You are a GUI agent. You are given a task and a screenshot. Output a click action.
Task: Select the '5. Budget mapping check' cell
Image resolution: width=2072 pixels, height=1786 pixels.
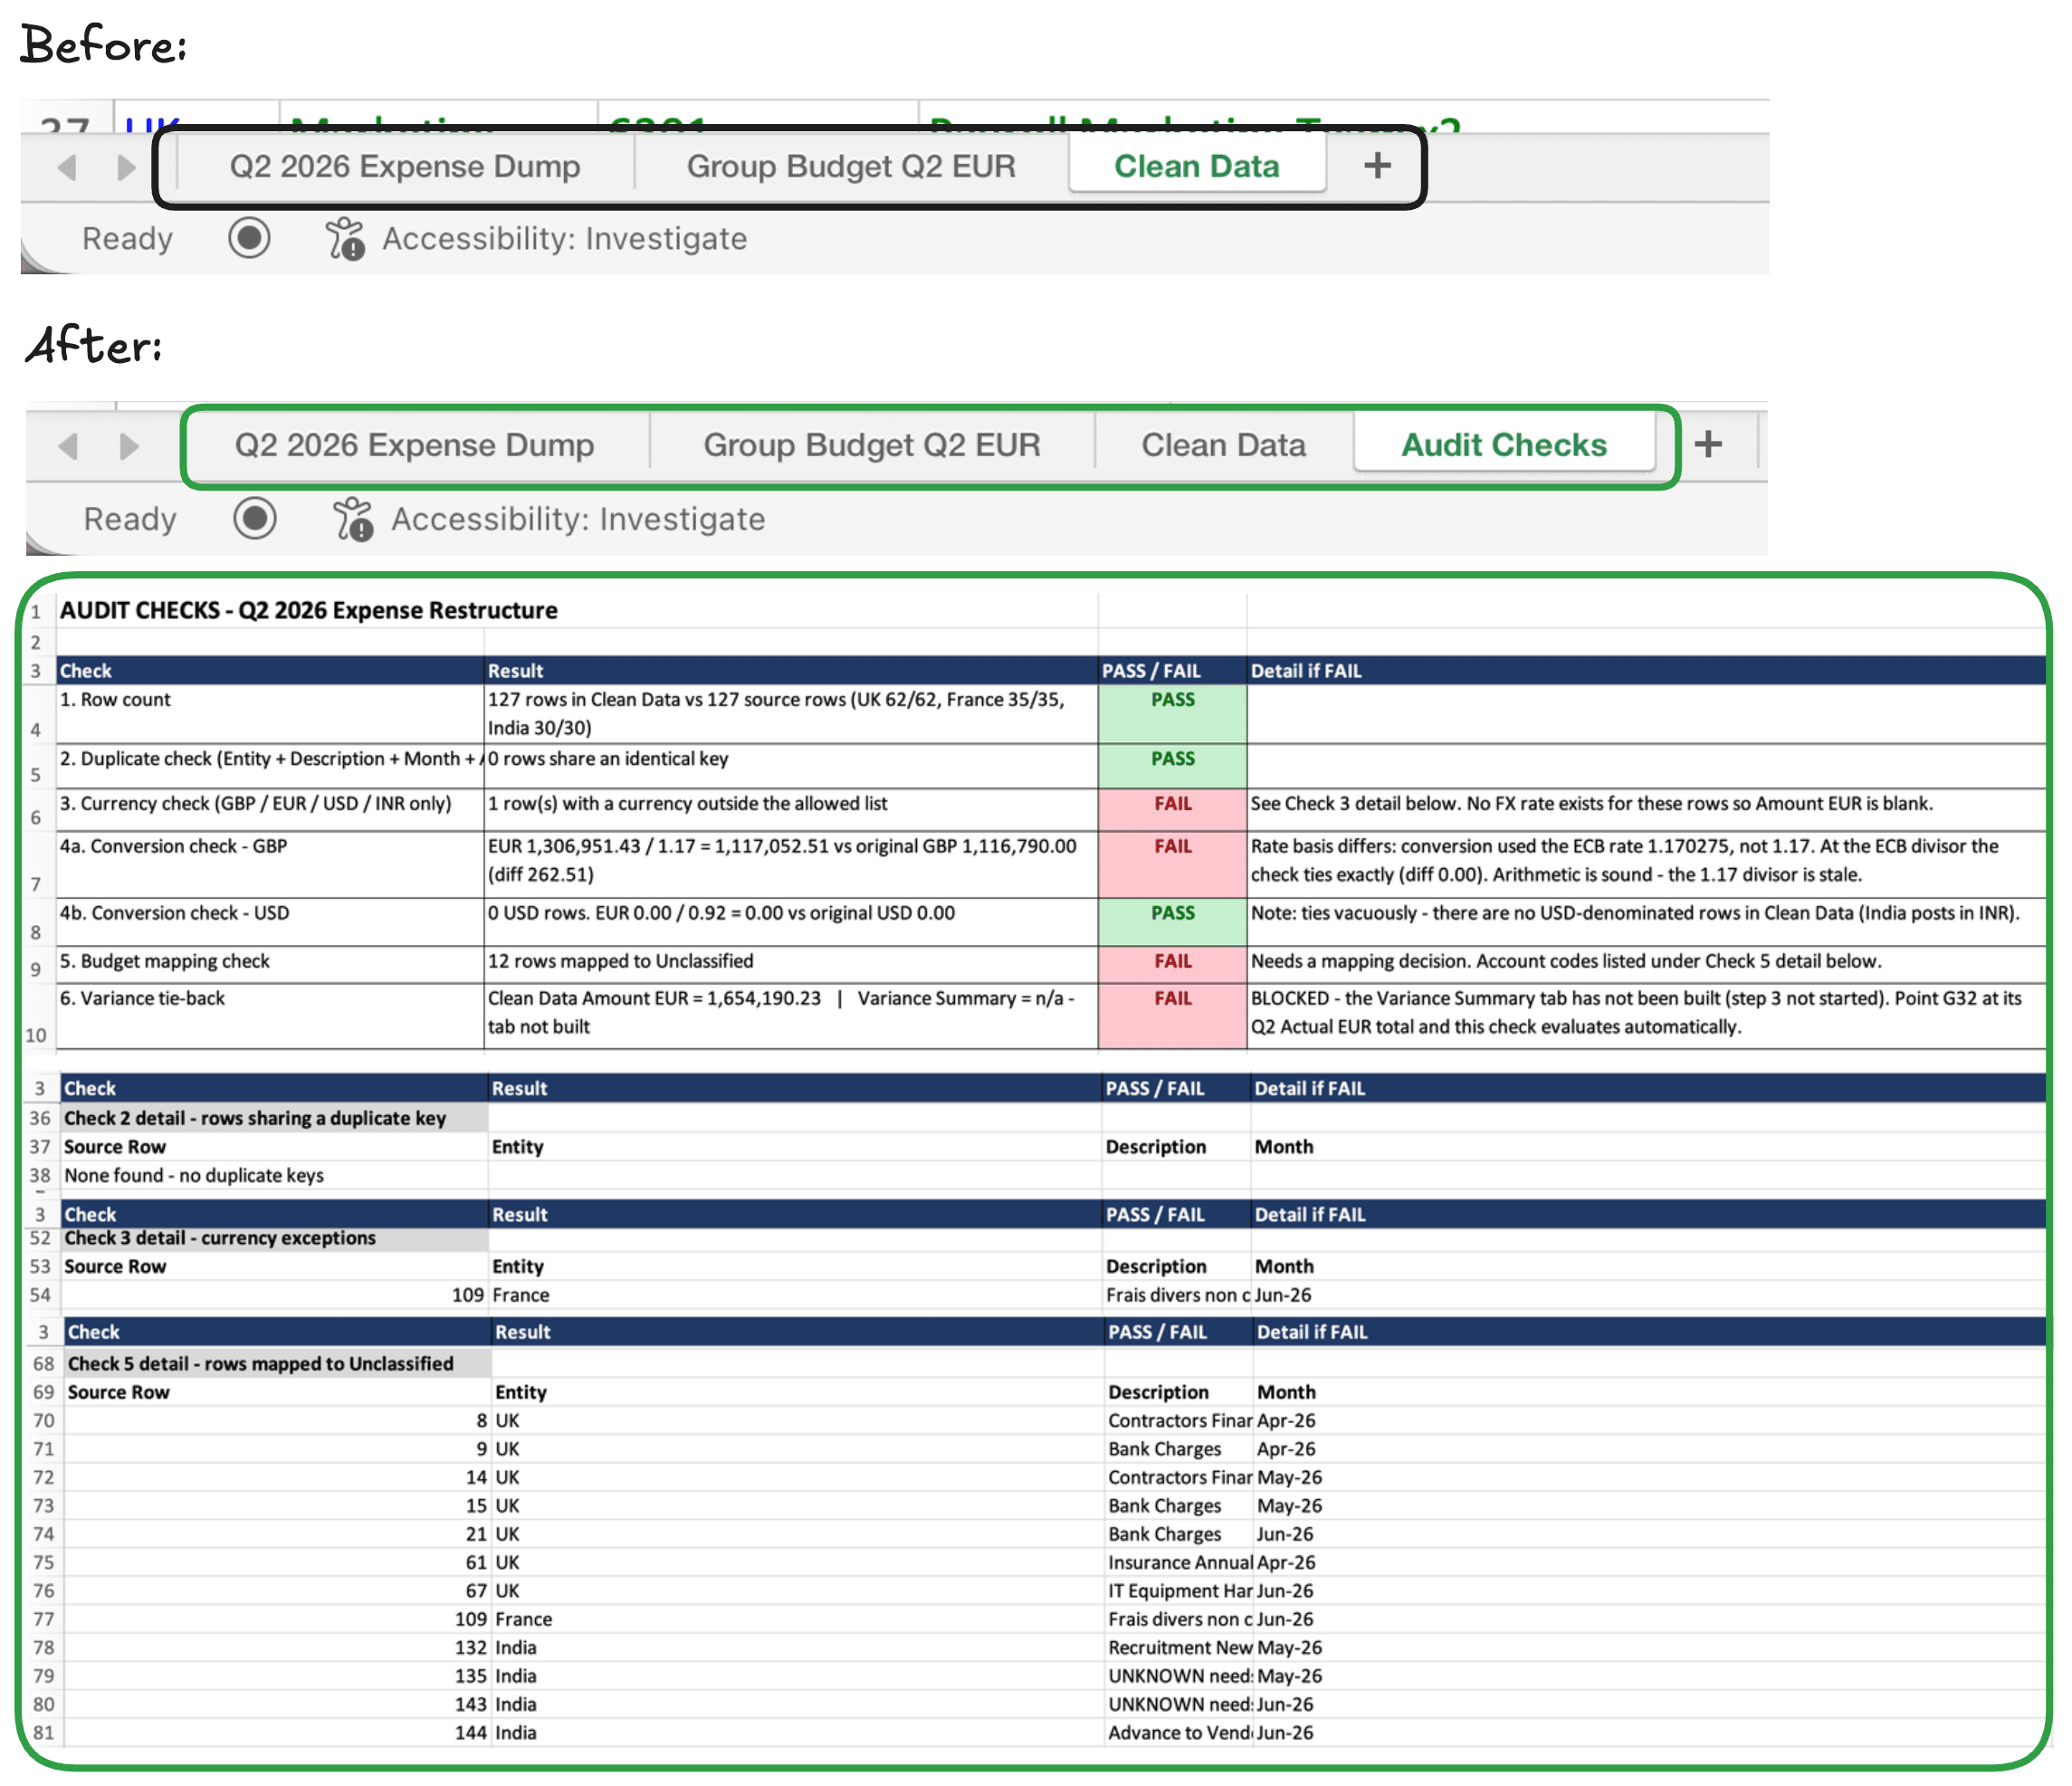coord(270,964)
